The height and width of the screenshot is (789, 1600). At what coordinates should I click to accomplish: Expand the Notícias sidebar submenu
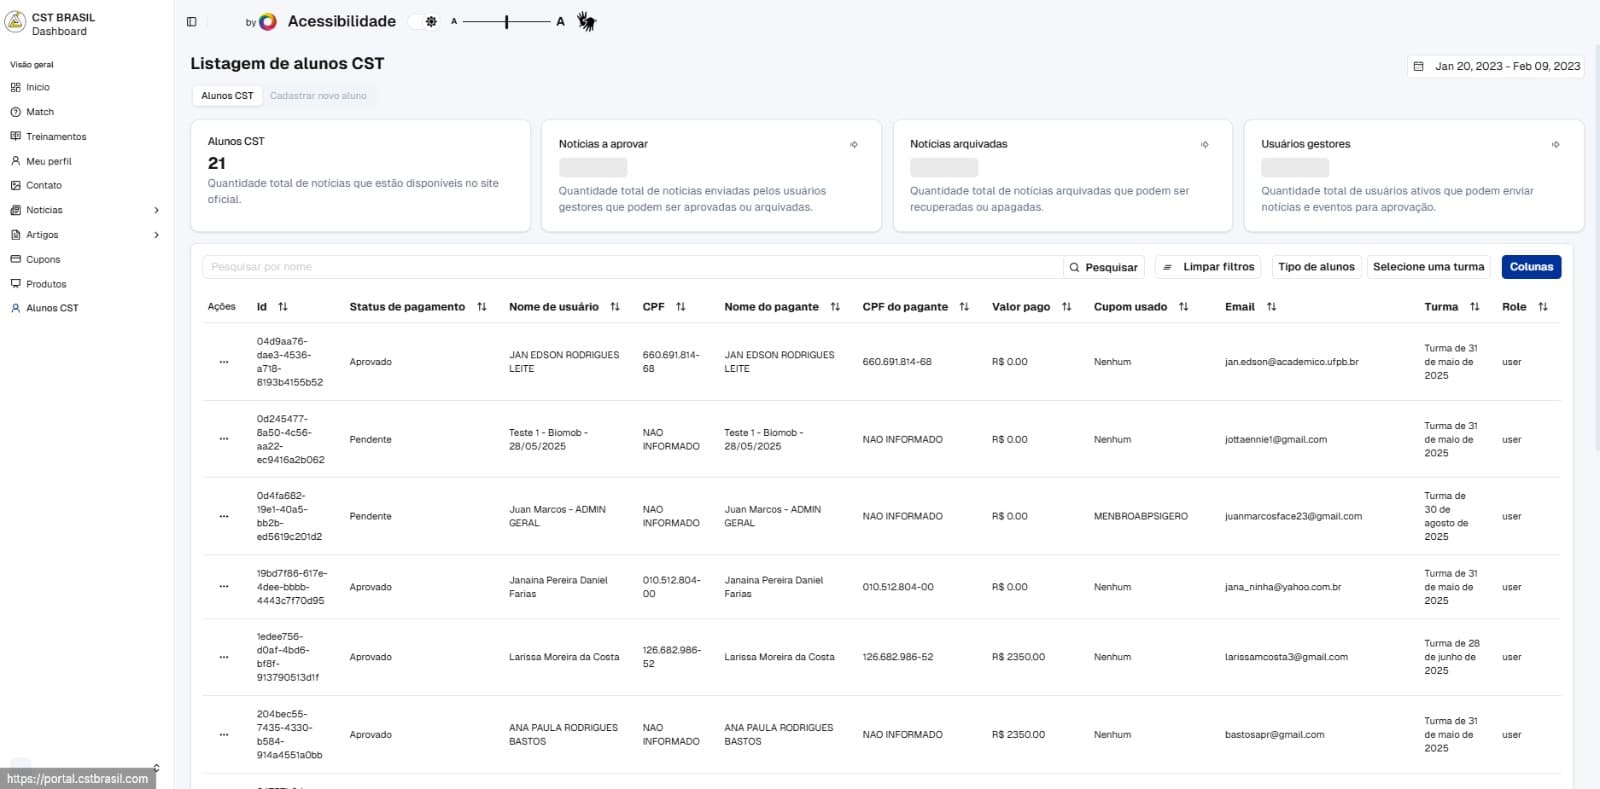[x=156, y=210]
